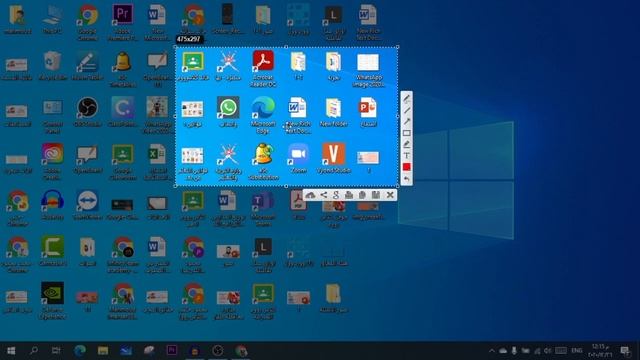Viewport: 640px width, 360px height.
Task: Open the Windows Start menu
Action: pyautogui.click(x=11, y=351)
